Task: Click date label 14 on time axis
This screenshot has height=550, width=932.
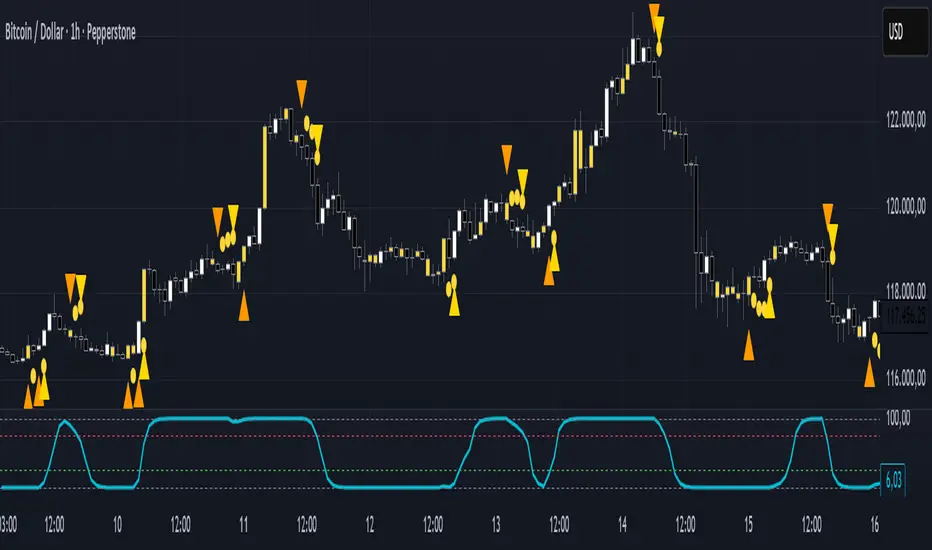Action: (622, 524)
